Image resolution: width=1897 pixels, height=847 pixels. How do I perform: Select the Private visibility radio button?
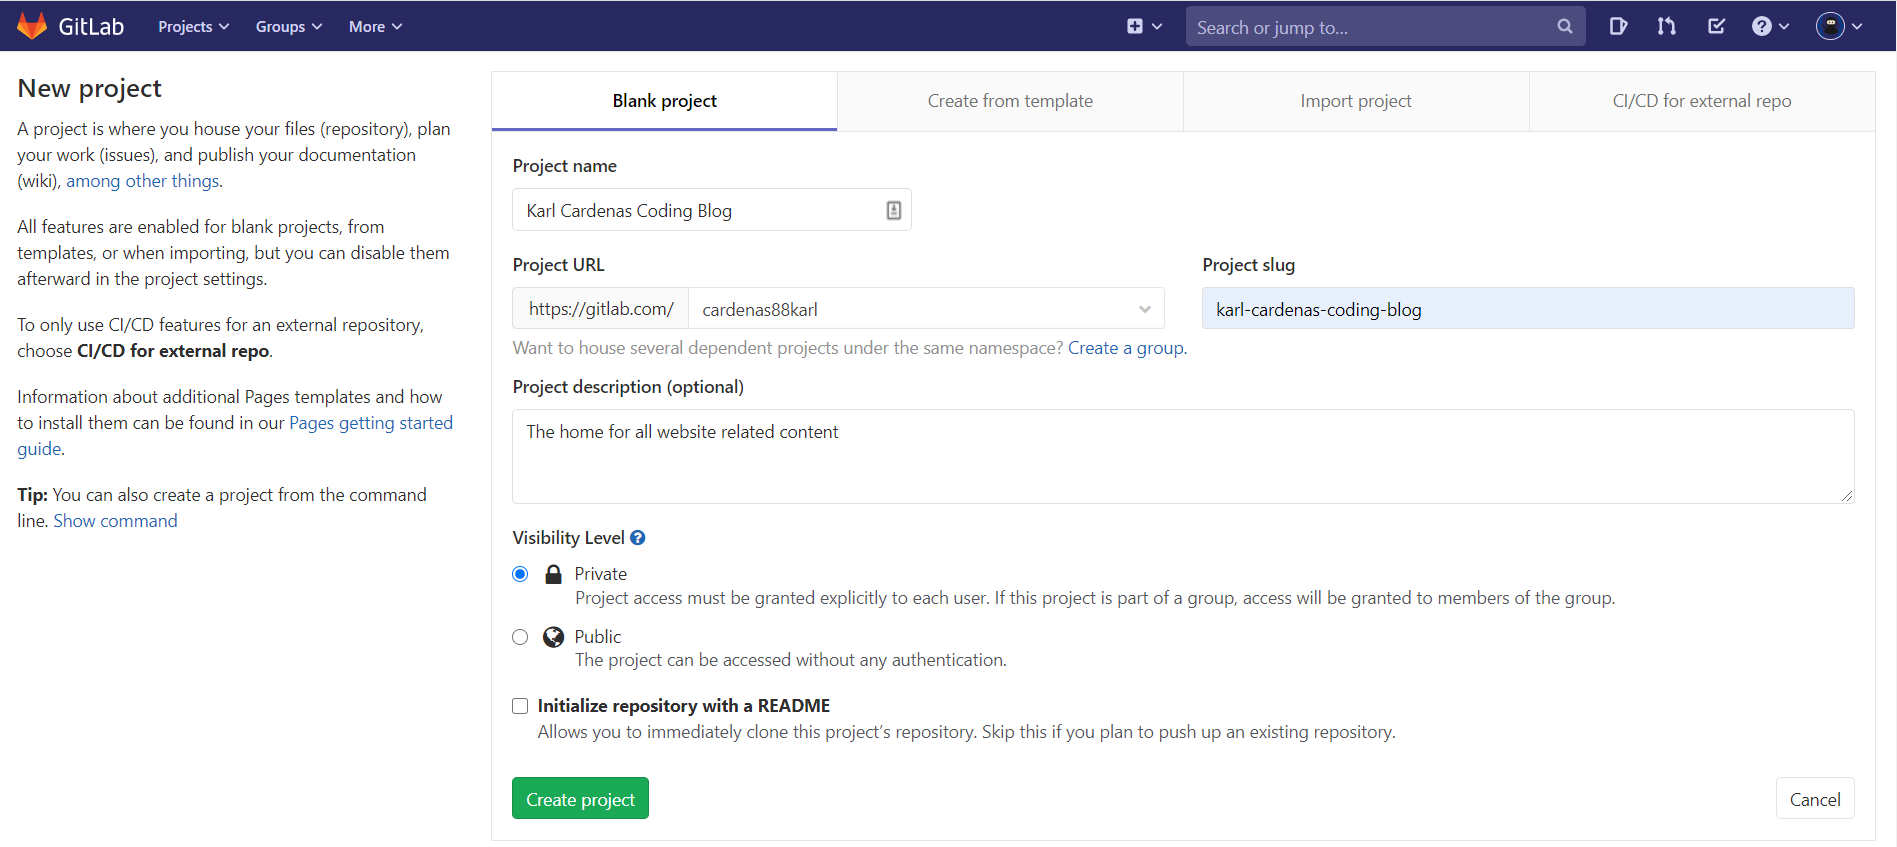520,574
